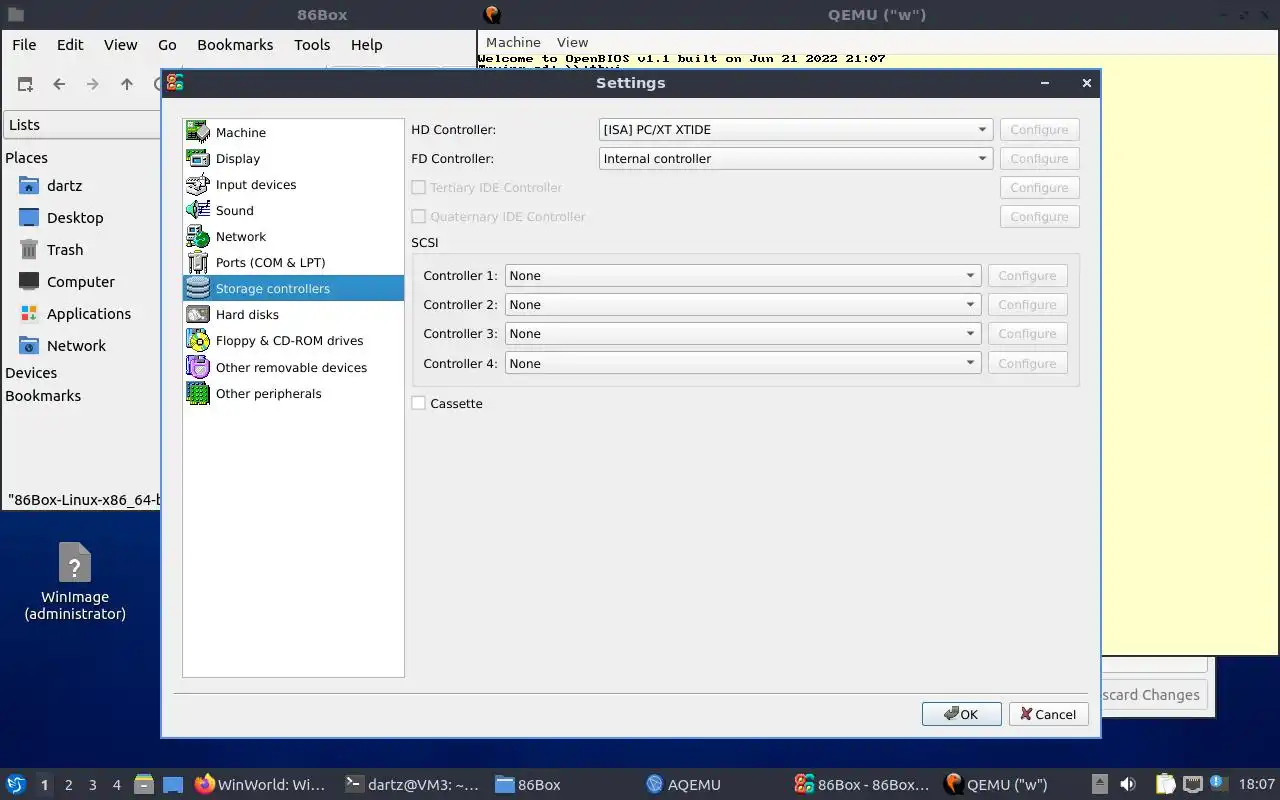Image resolution: width=1280 pixels, height=800 pixels.
Task: Switch to the WinWorld Firefox taskbar window
Action: tap(261, 785)
